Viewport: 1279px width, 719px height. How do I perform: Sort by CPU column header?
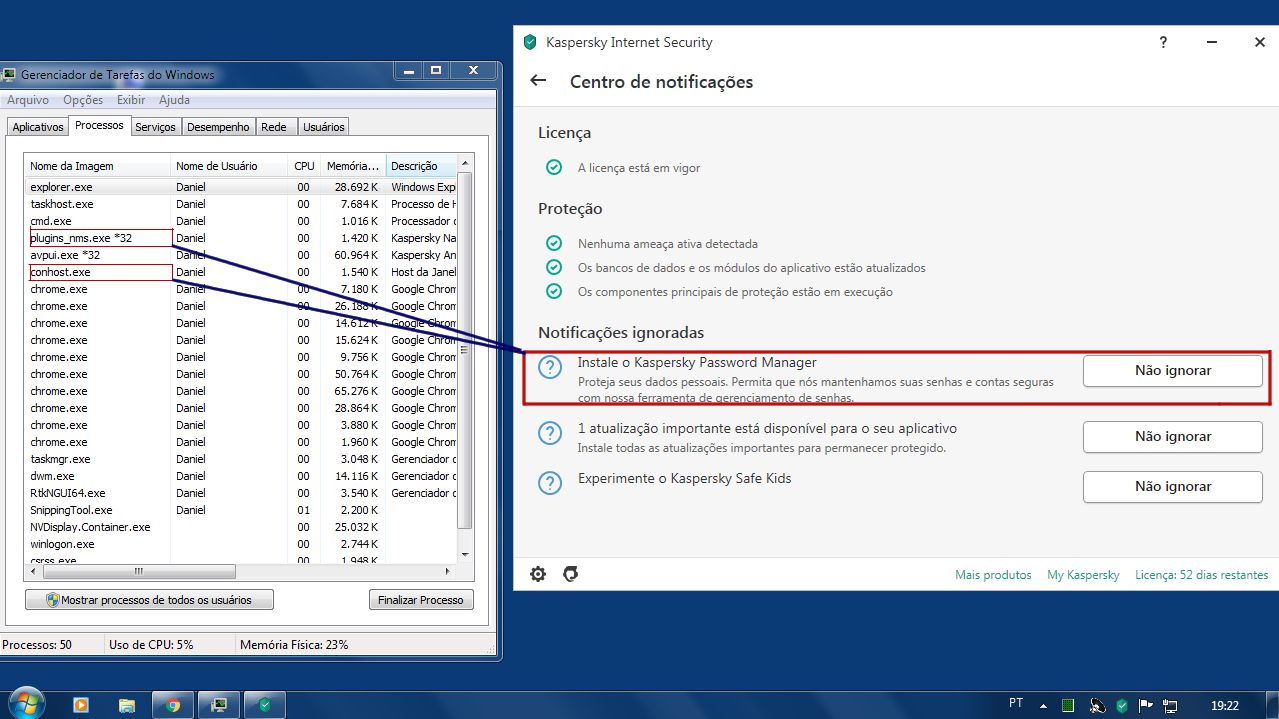pyautogui.click(x=305, y=166)
